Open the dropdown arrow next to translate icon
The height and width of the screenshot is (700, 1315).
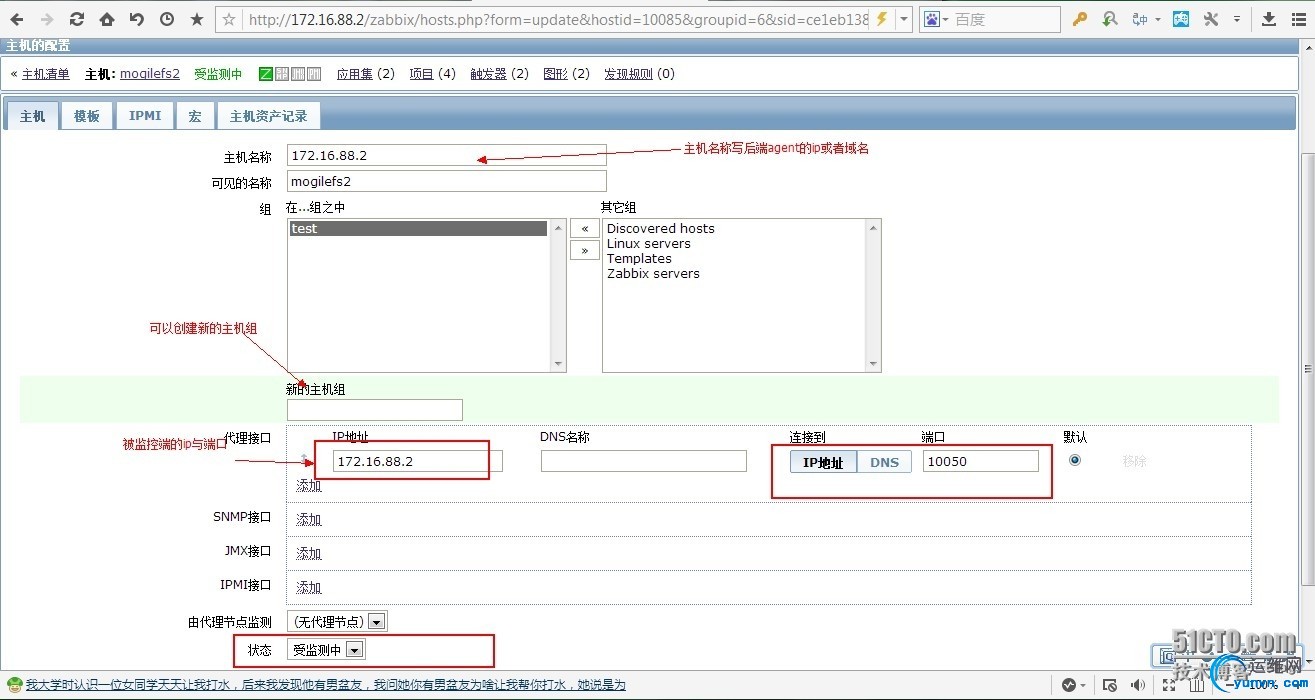[x=1158, y=19]
